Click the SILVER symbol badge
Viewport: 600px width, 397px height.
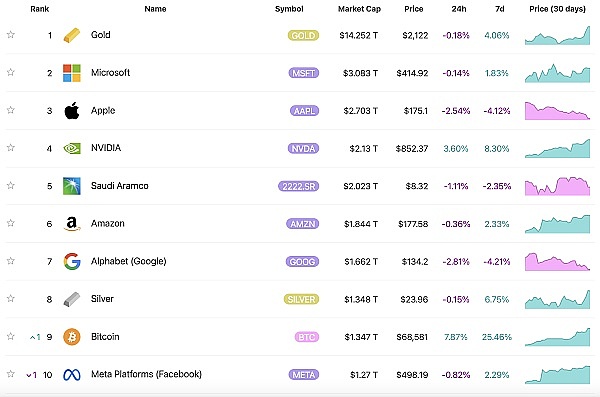pyautogui.click(x=302, y=299)
